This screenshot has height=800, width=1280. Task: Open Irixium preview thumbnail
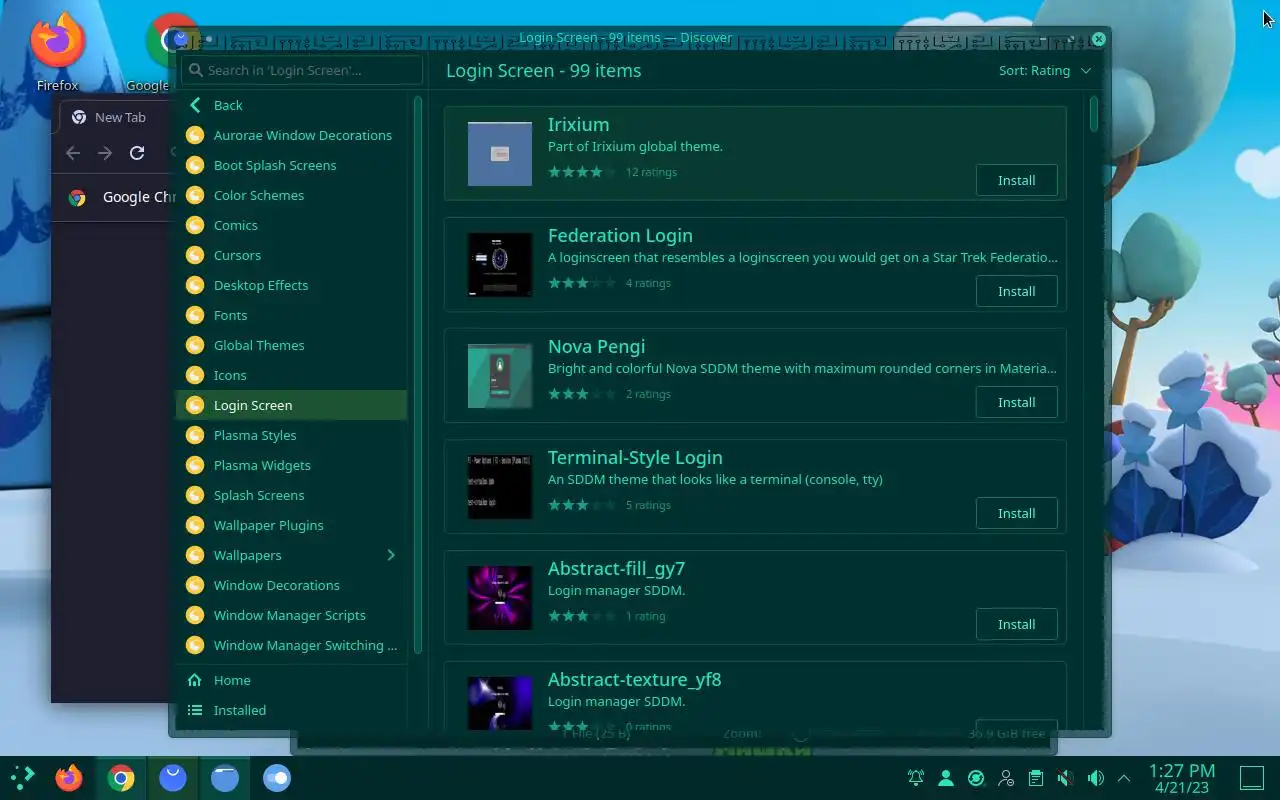click(500, 154)
